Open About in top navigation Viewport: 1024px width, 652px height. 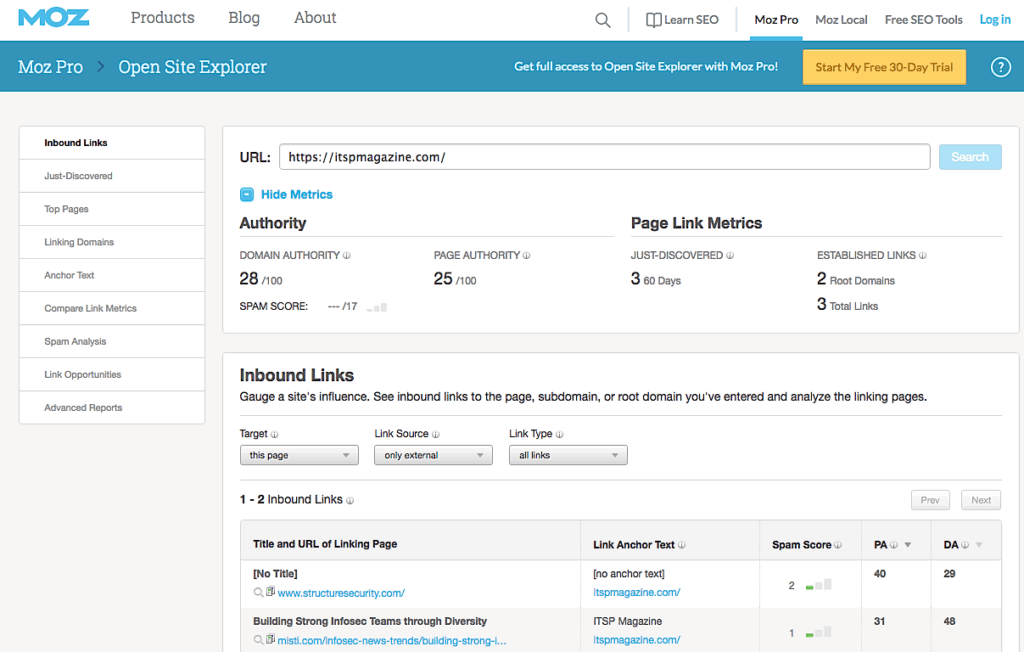[315, 18]
